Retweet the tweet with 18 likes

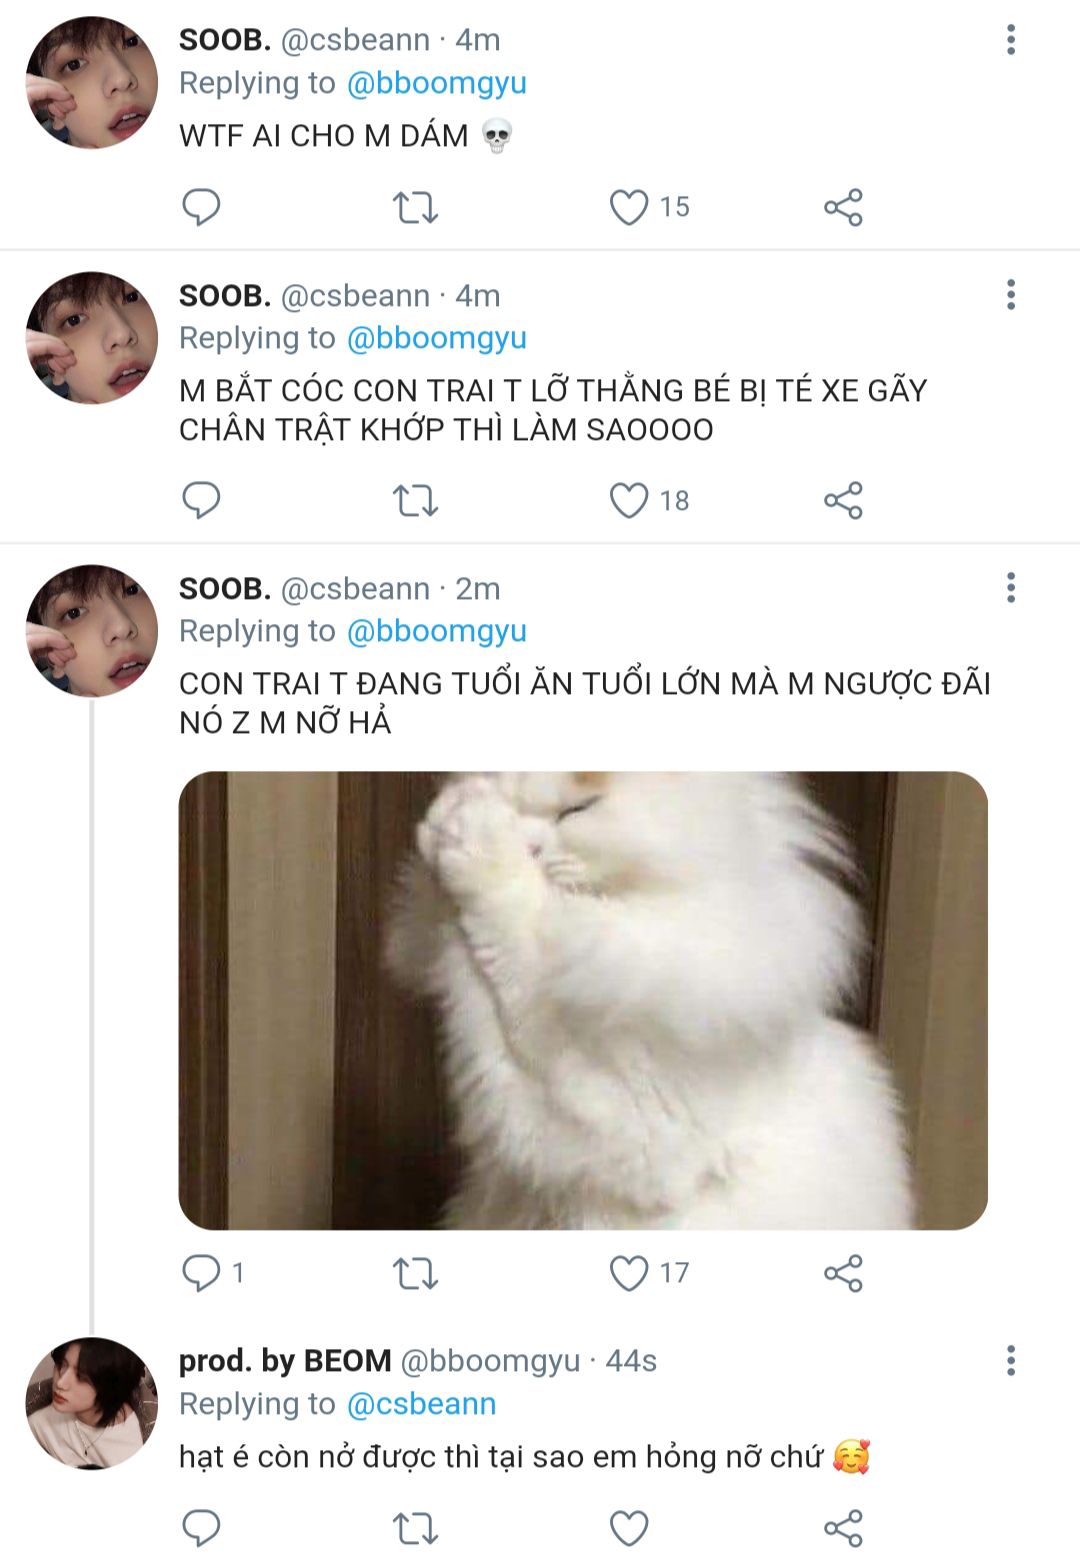pos(415,500)
